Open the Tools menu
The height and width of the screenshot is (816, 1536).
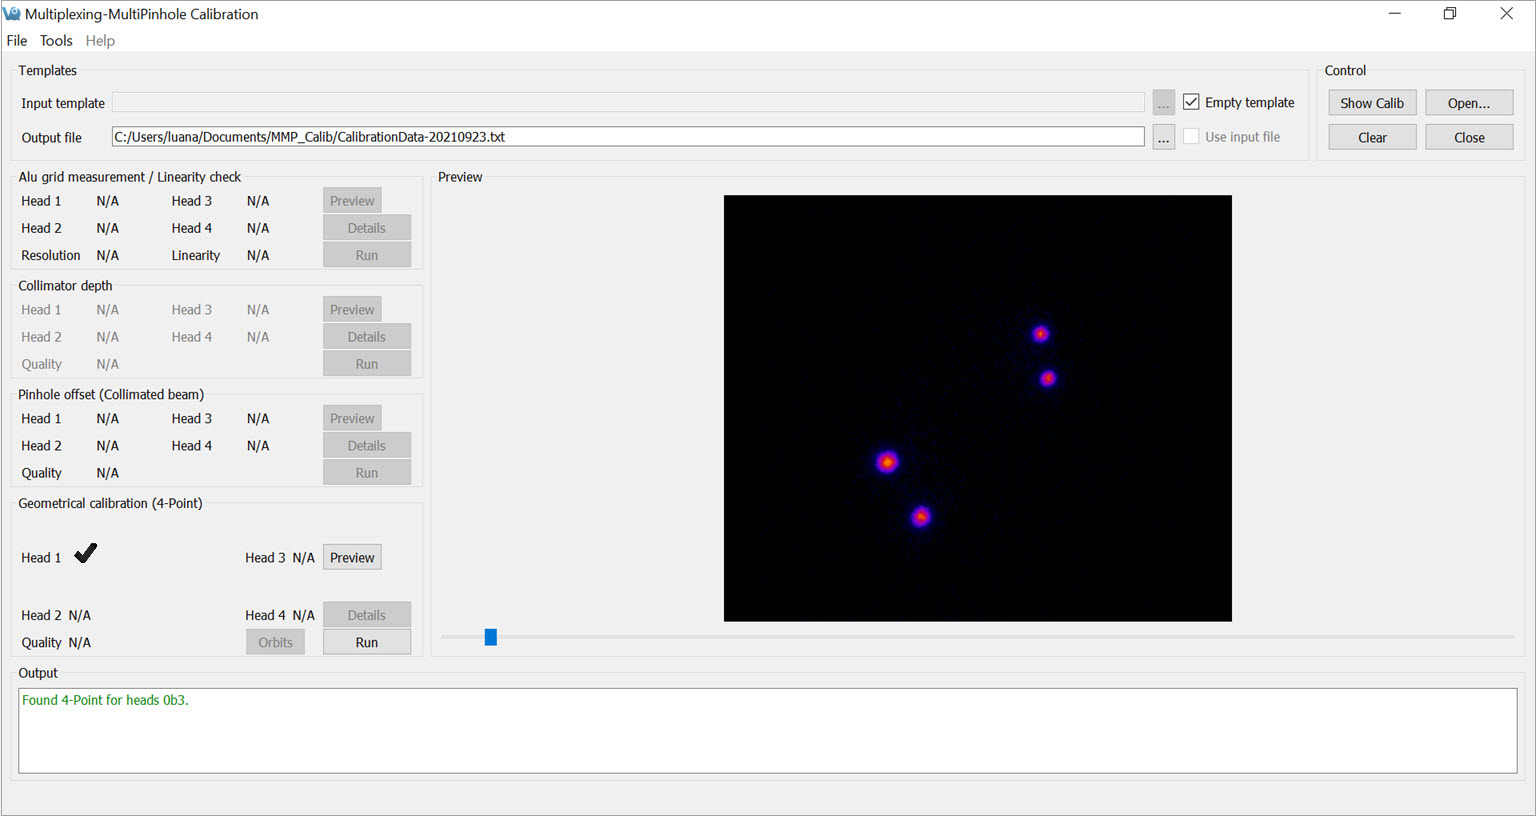tap(56, 41)
